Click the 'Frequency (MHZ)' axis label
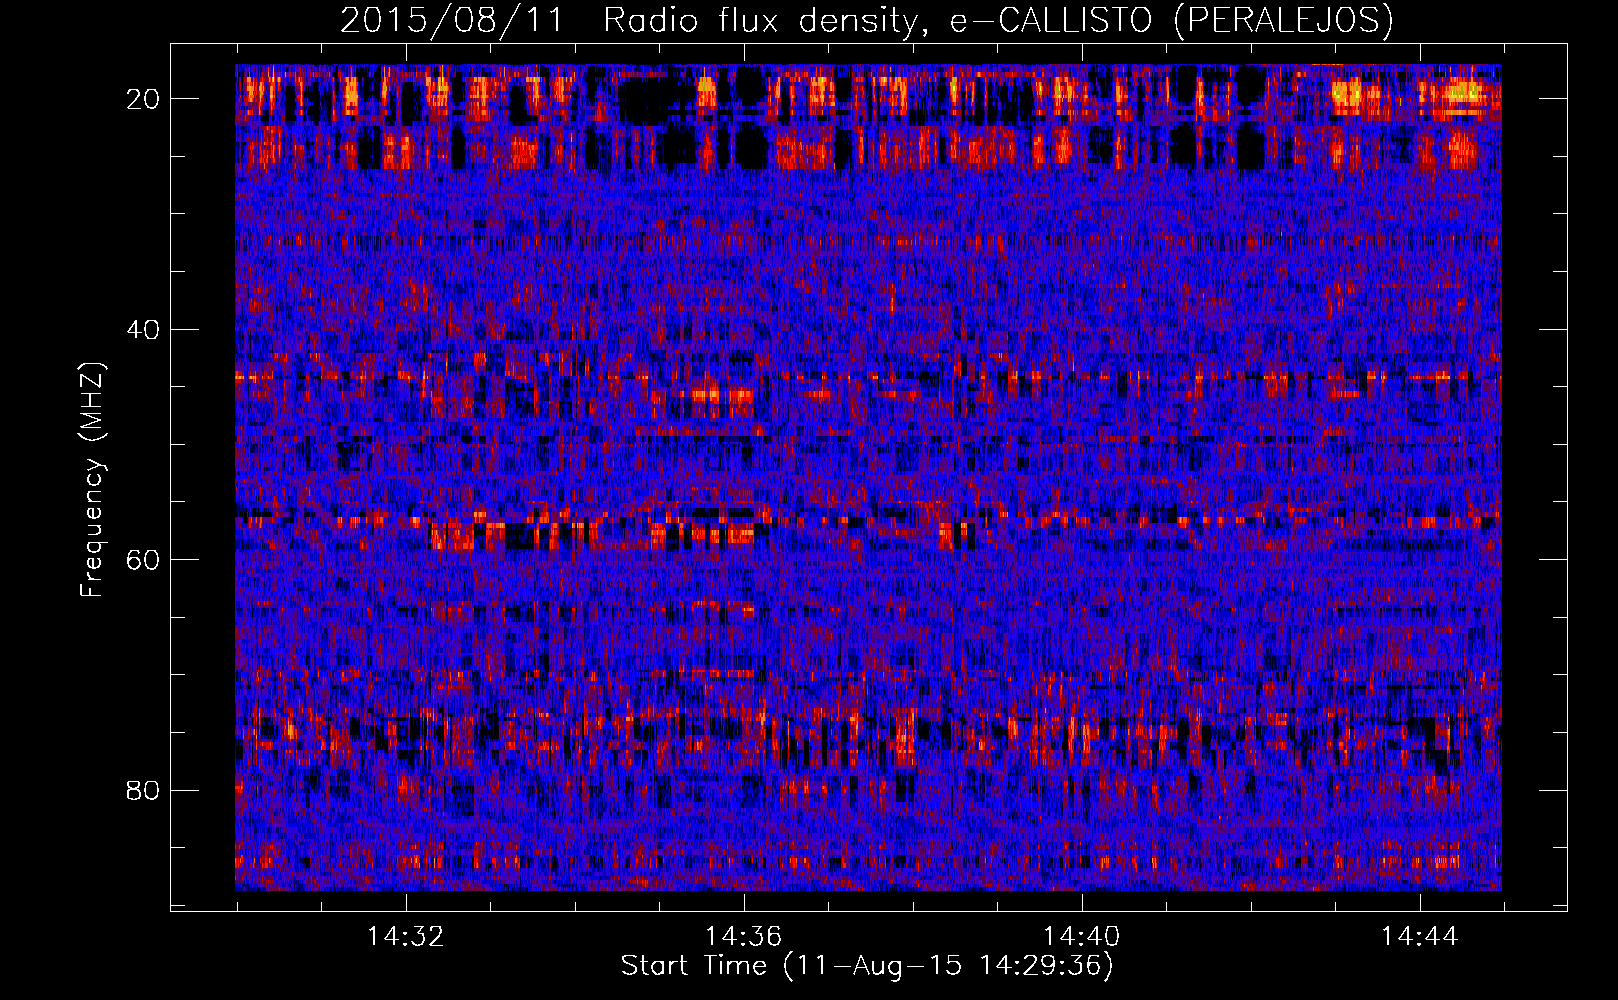 coord(92,479)
